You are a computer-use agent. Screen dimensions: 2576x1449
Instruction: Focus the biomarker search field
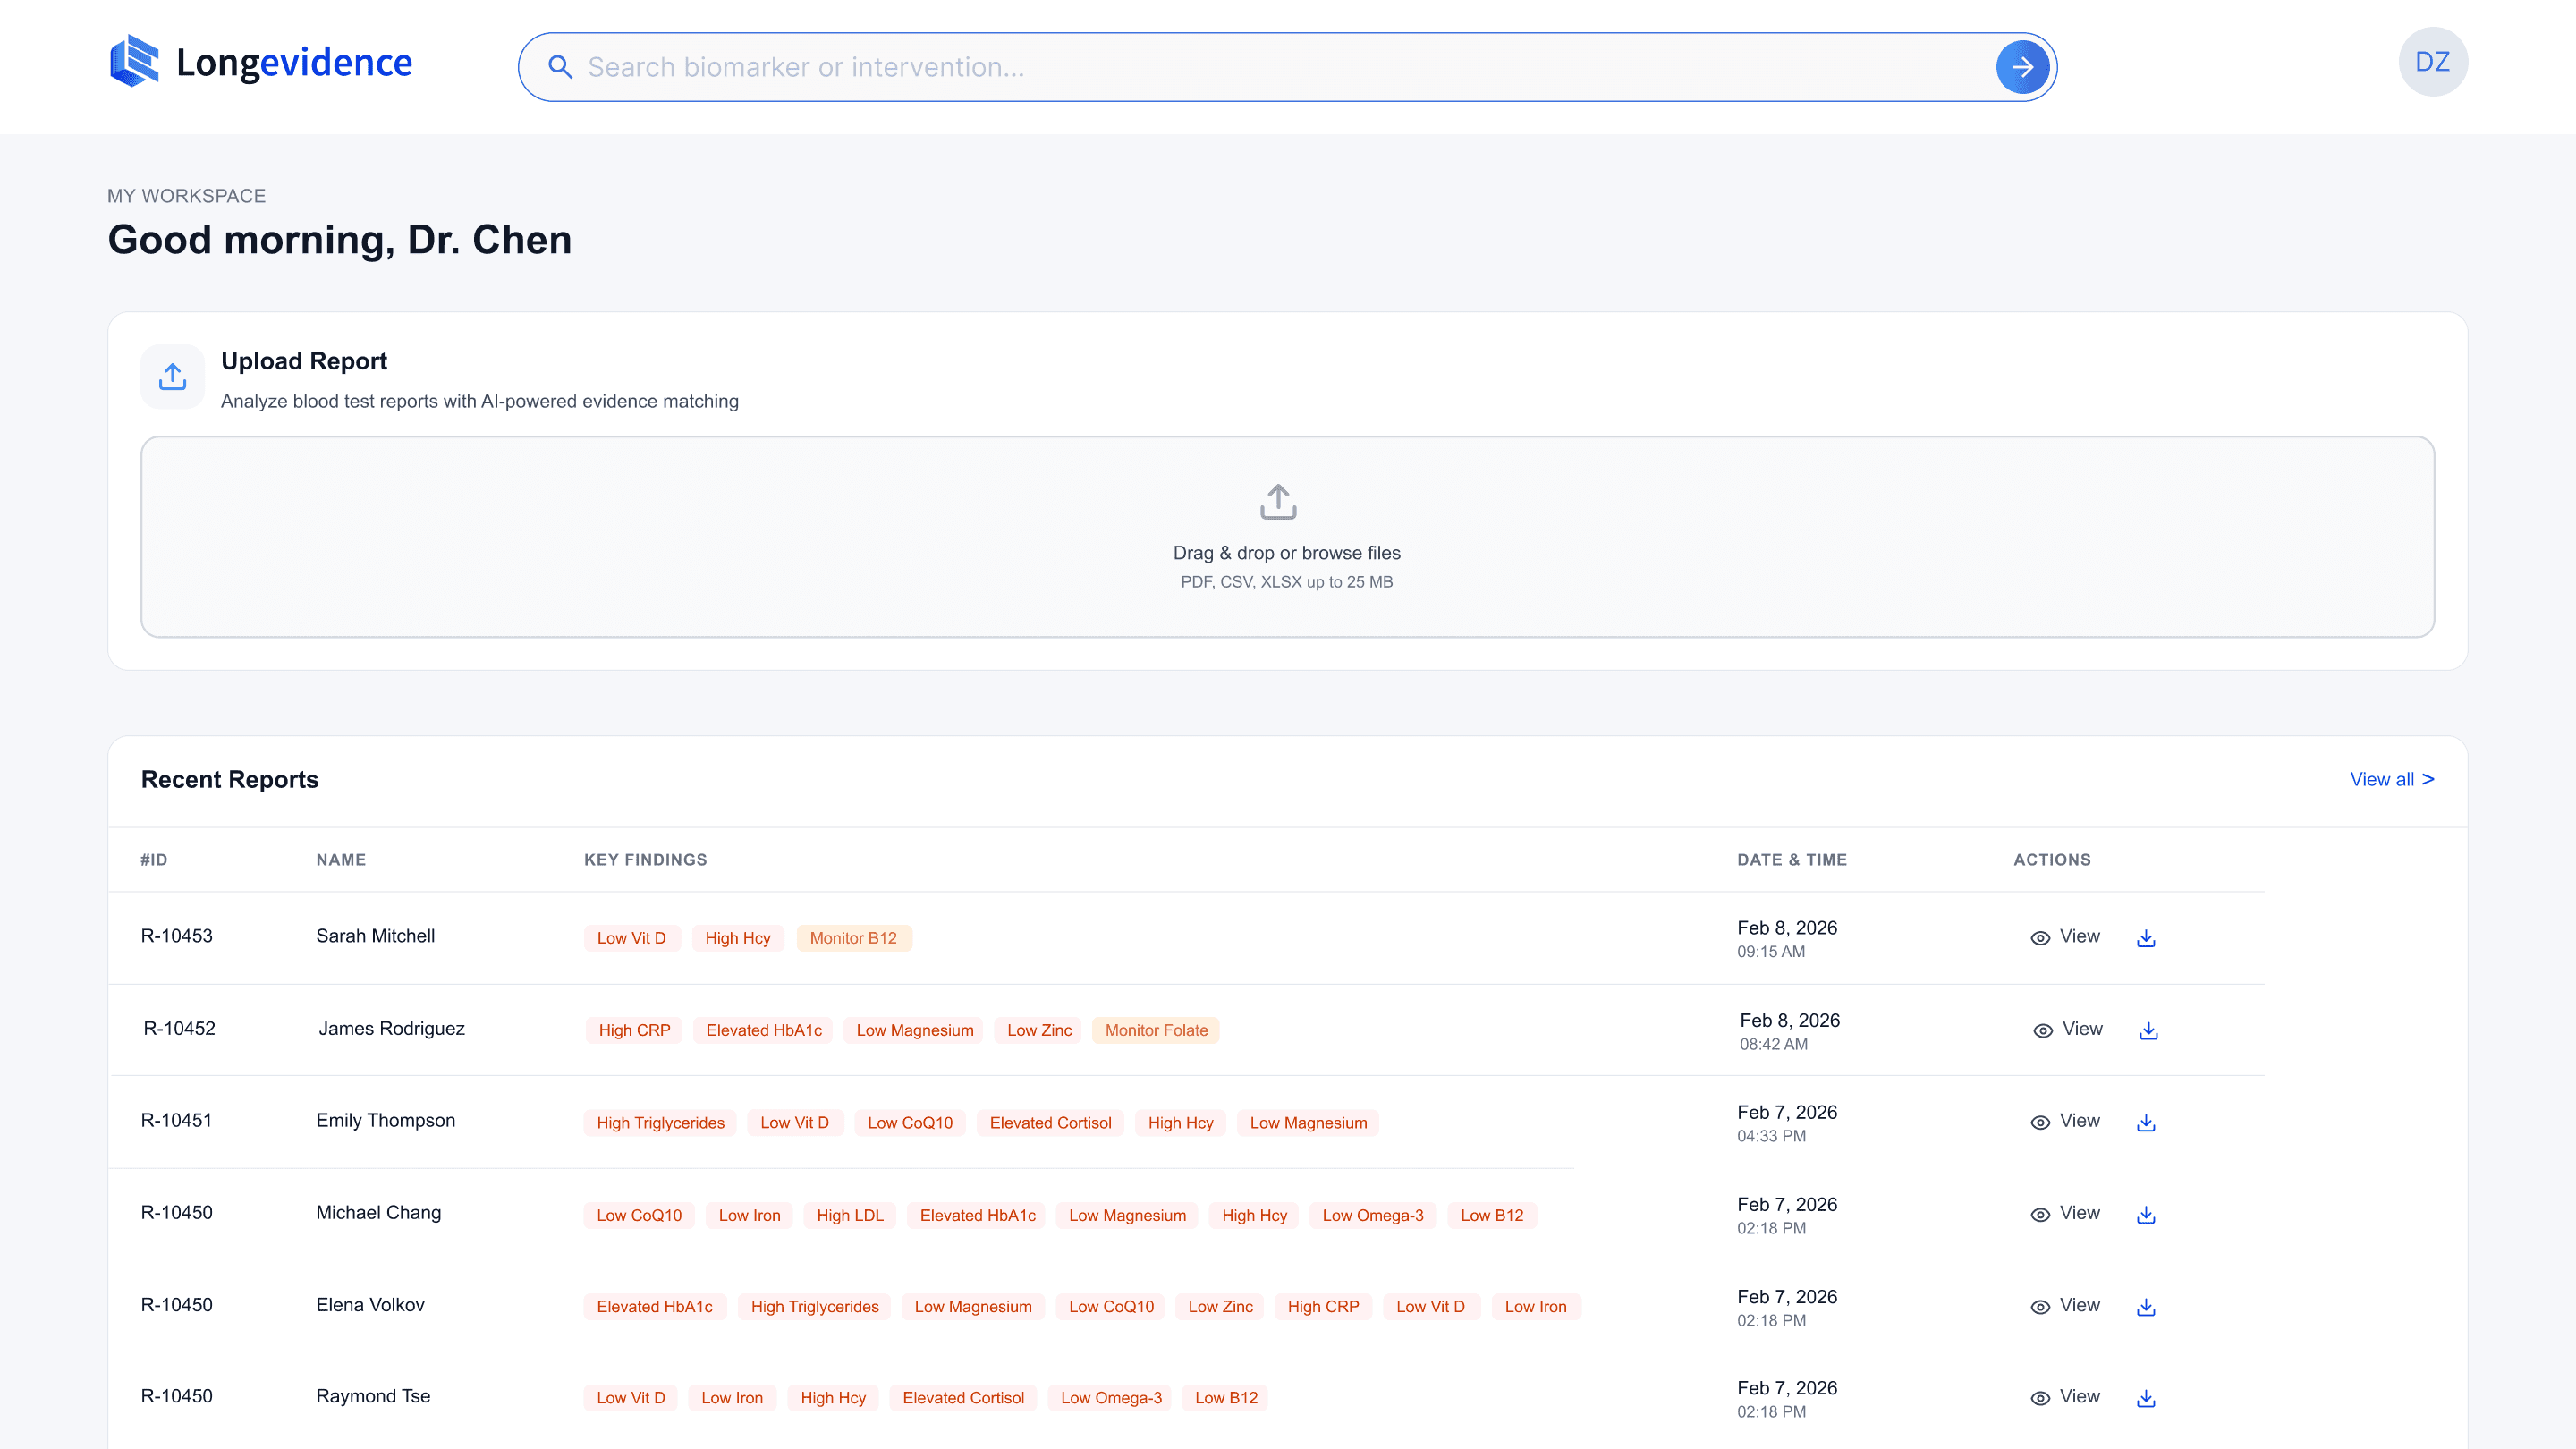pos(1280,67)
